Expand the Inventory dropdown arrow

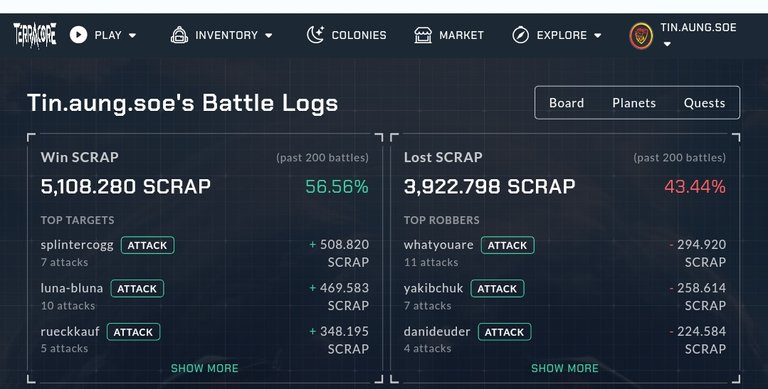click(268, 36)
